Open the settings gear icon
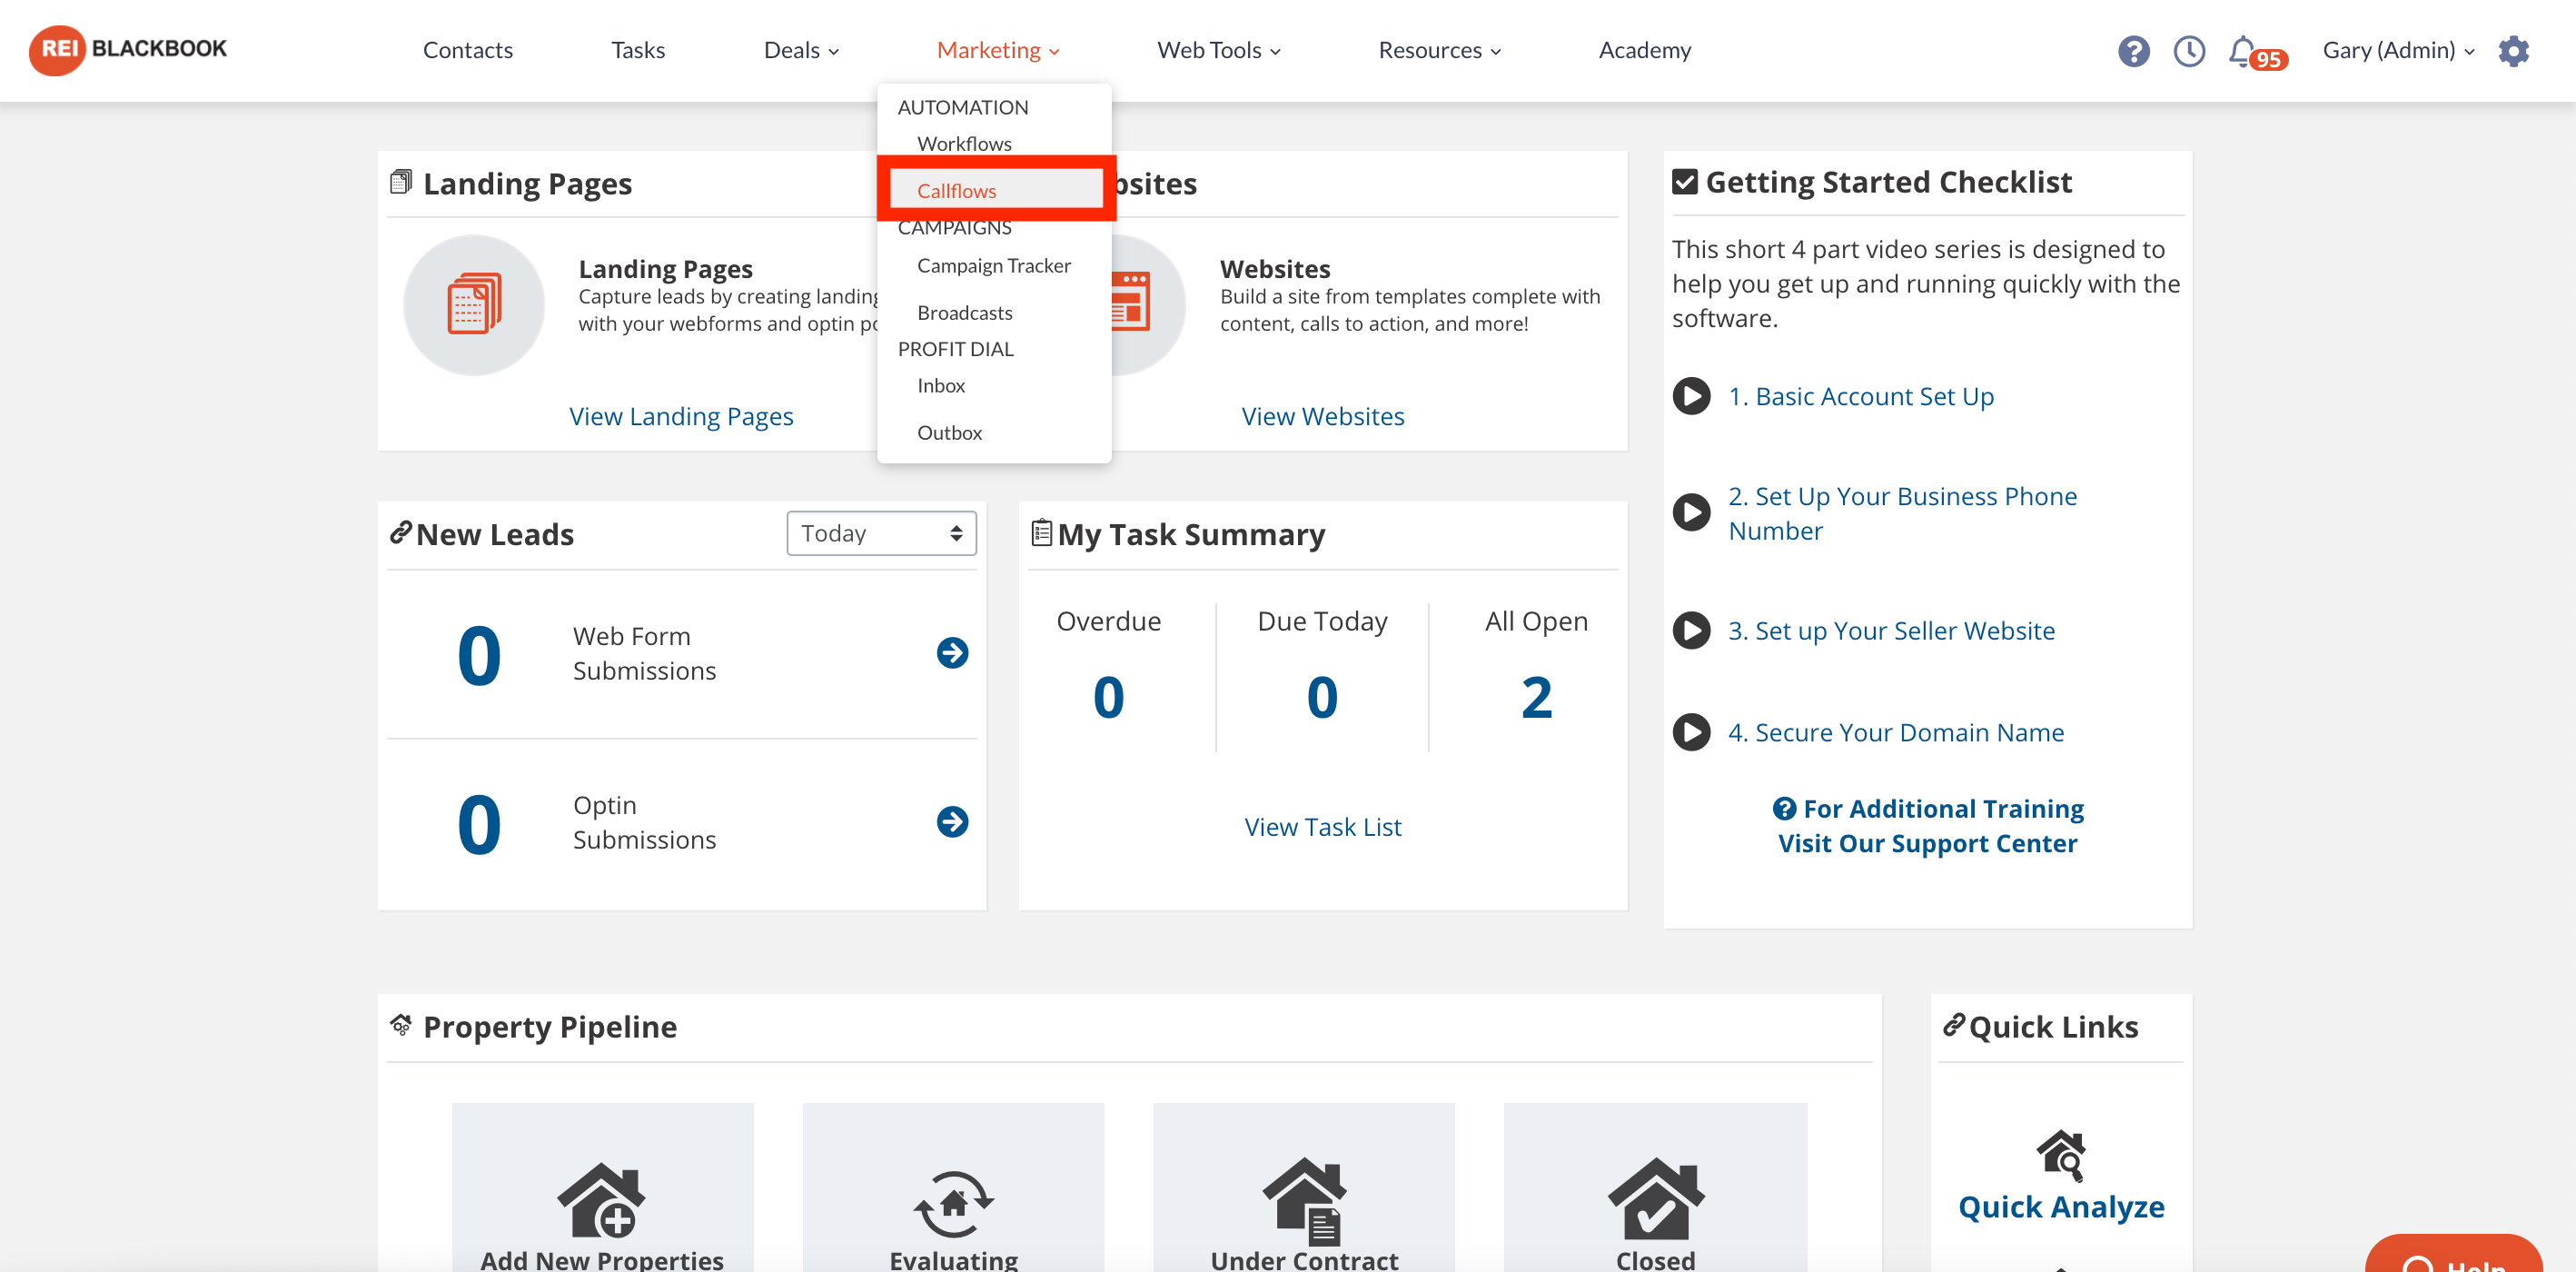Viewport: 2576px width, 1272px height. point(2513,50)
